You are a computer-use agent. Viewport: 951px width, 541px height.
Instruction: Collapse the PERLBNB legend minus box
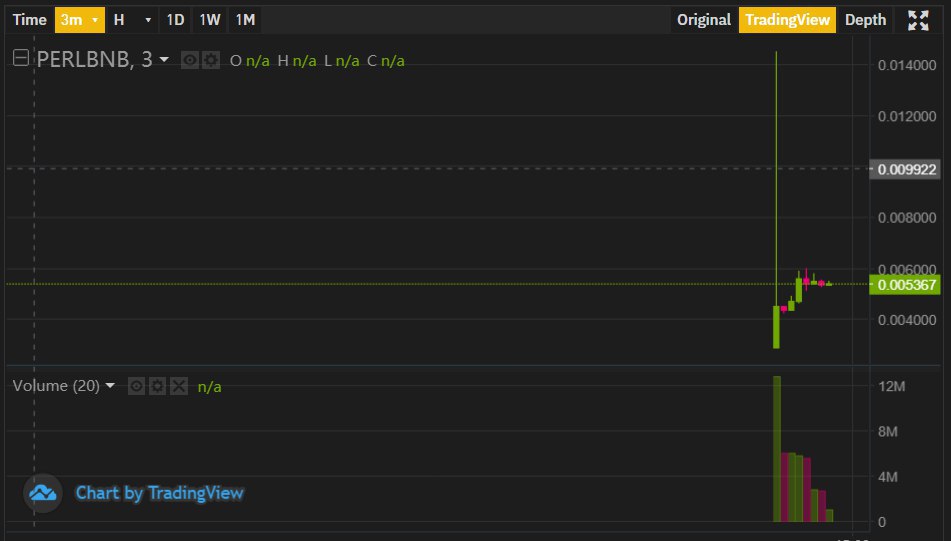click(x=21, y=58)
